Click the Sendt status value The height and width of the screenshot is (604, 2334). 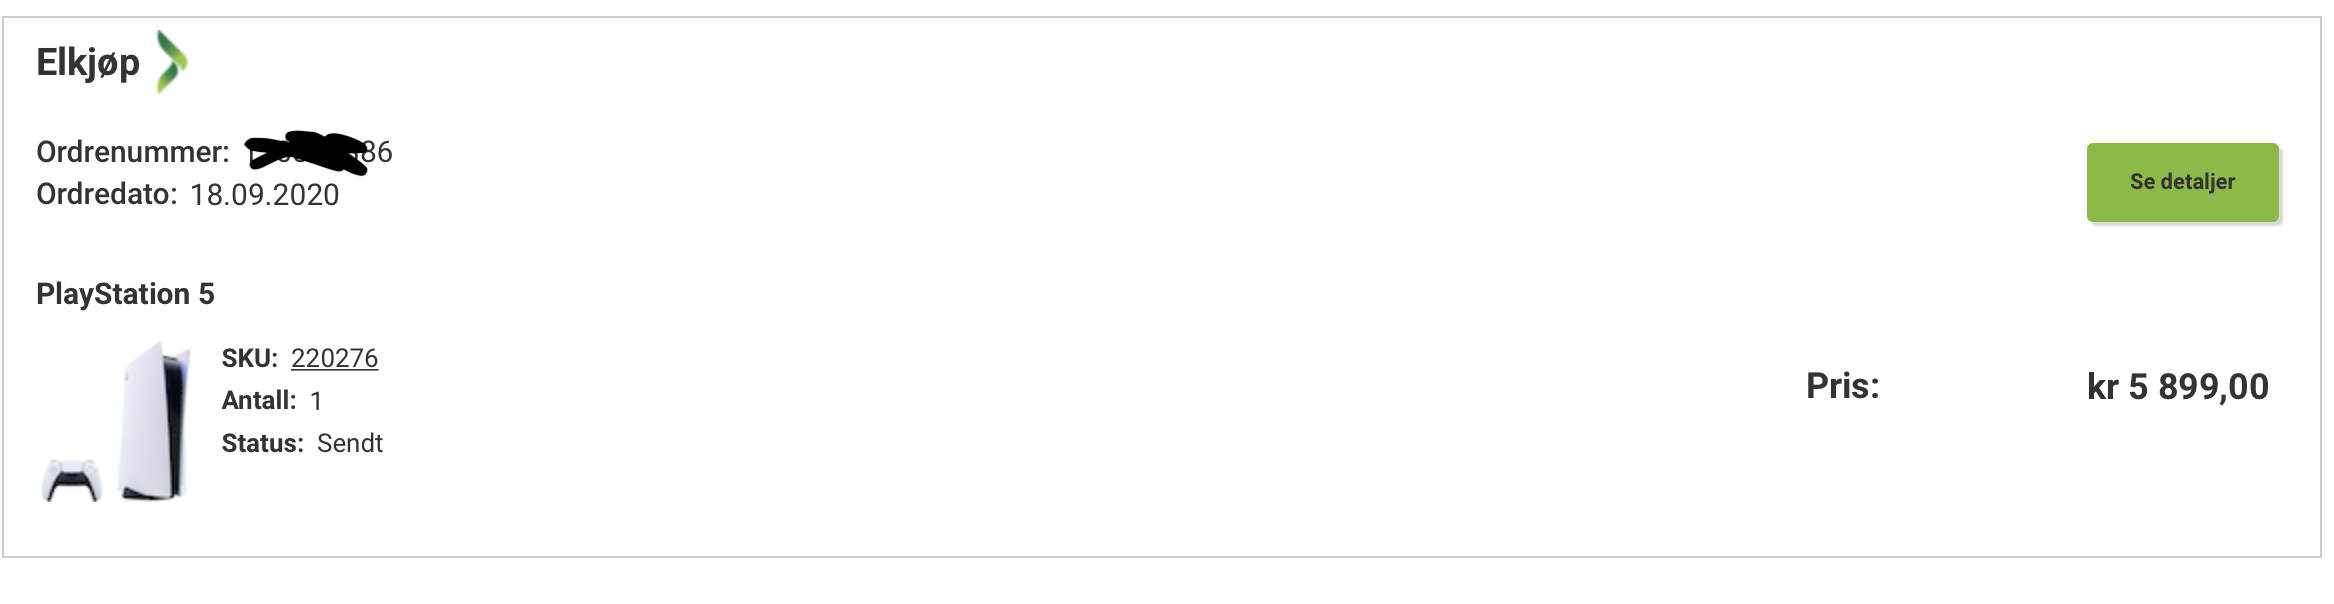coord(350,443)
